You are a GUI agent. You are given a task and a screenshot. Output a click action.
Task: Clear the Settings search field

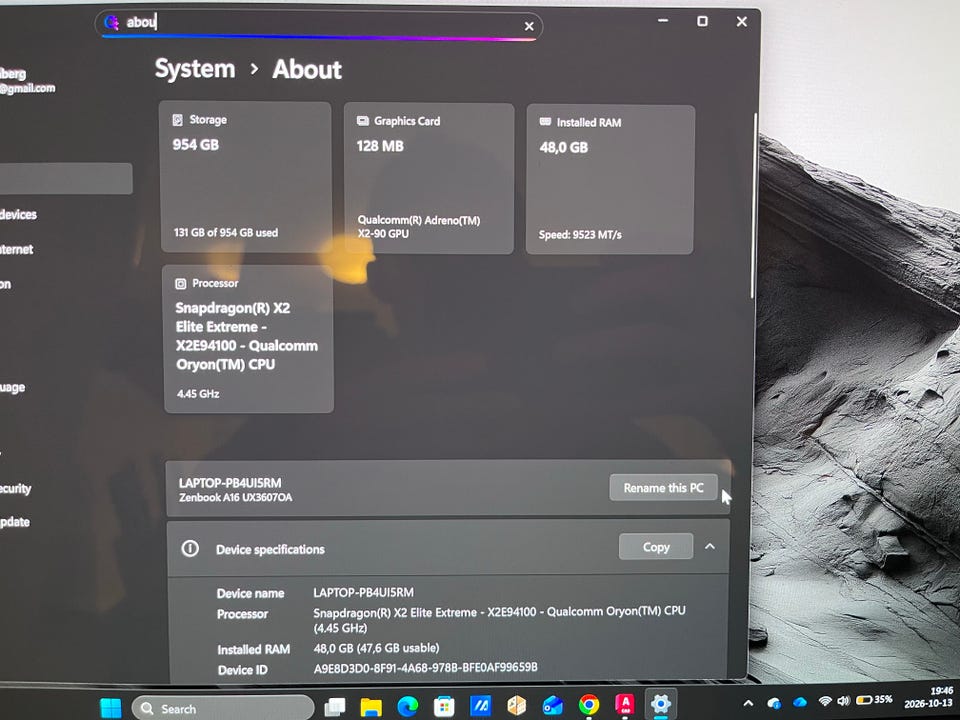click(x=529, y=26)
